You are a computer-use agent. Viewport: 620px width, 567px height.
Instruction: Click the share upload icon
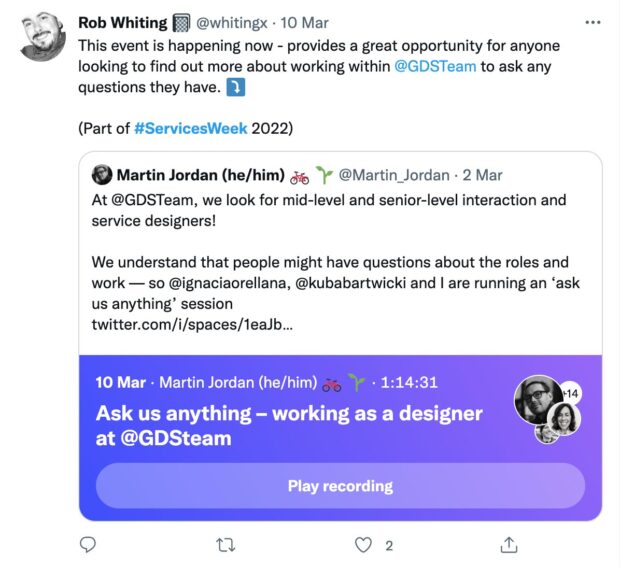point(509,545)
